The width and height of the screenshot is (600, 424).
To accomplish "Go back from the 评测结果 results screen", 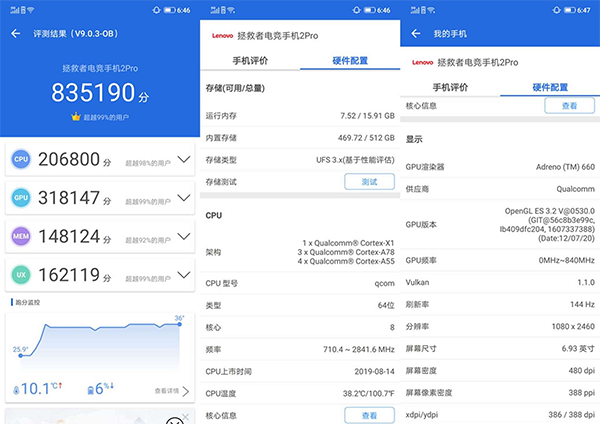I will 16,34.
